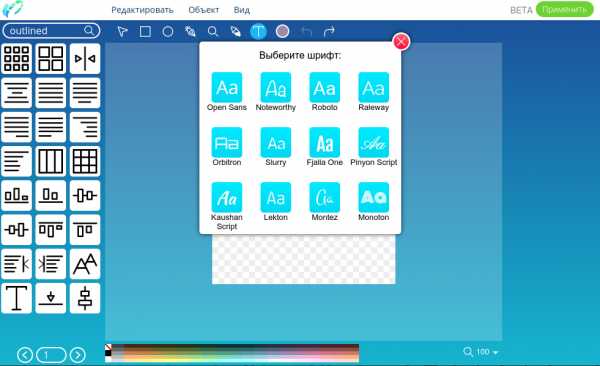The image size is (600, 366).
Task: Open the Объект menu
Action: click(x=204, y=10)
